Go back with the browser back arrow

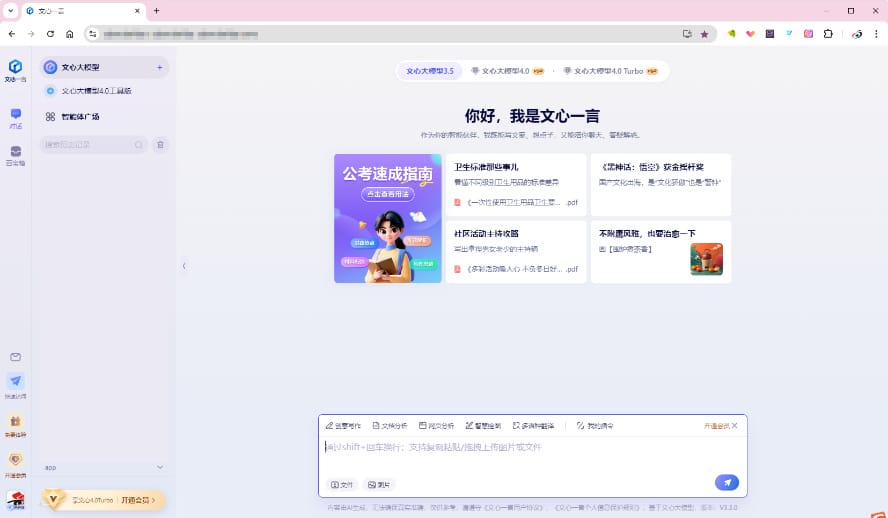click(x=12, y=34)
